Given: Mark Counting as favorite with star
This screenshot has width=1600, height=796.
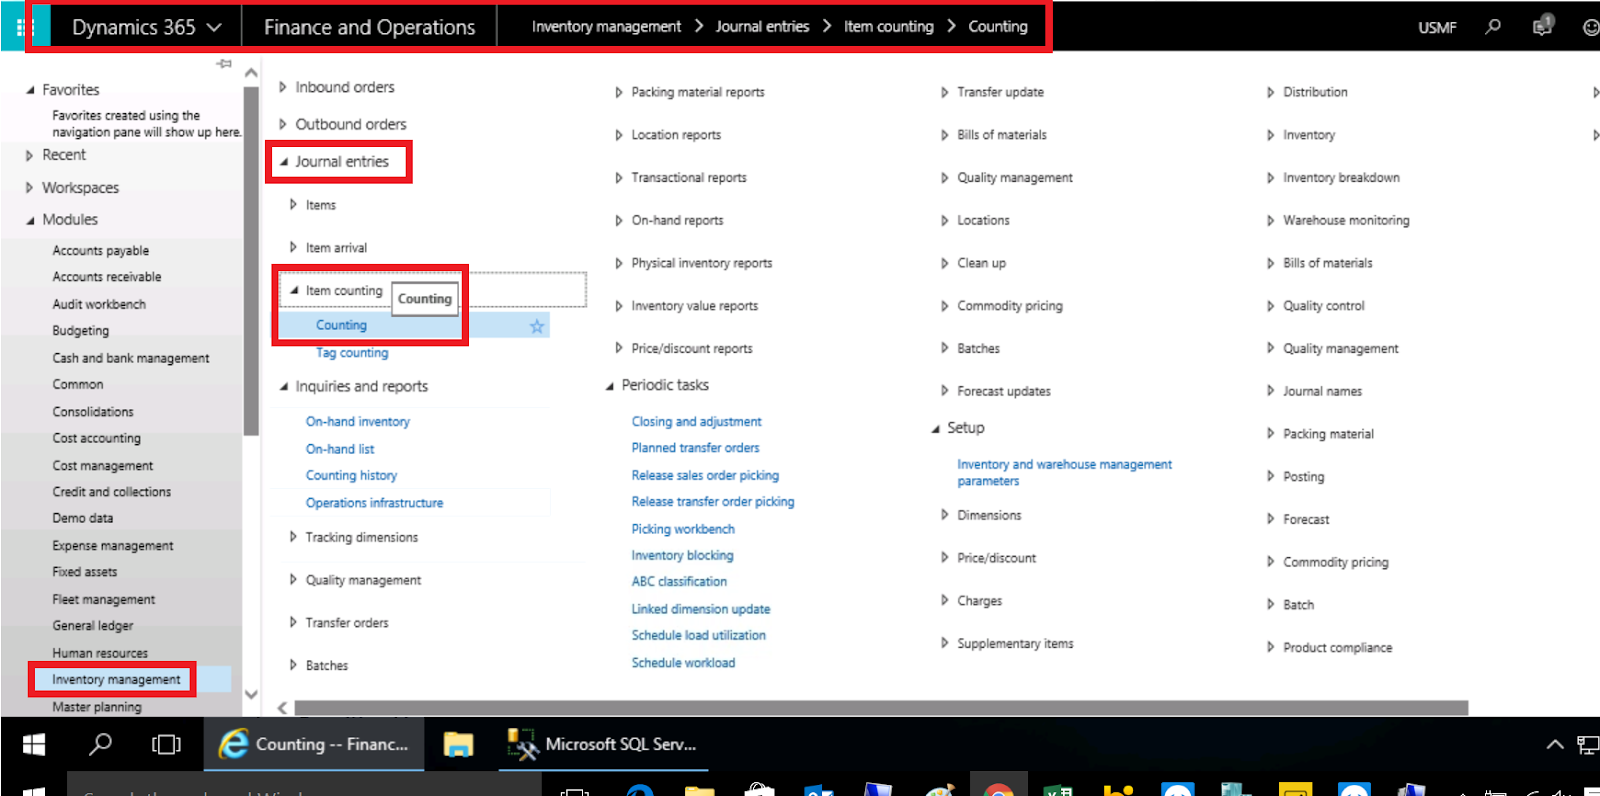Looking at the screenshot, I should [537, 326].
